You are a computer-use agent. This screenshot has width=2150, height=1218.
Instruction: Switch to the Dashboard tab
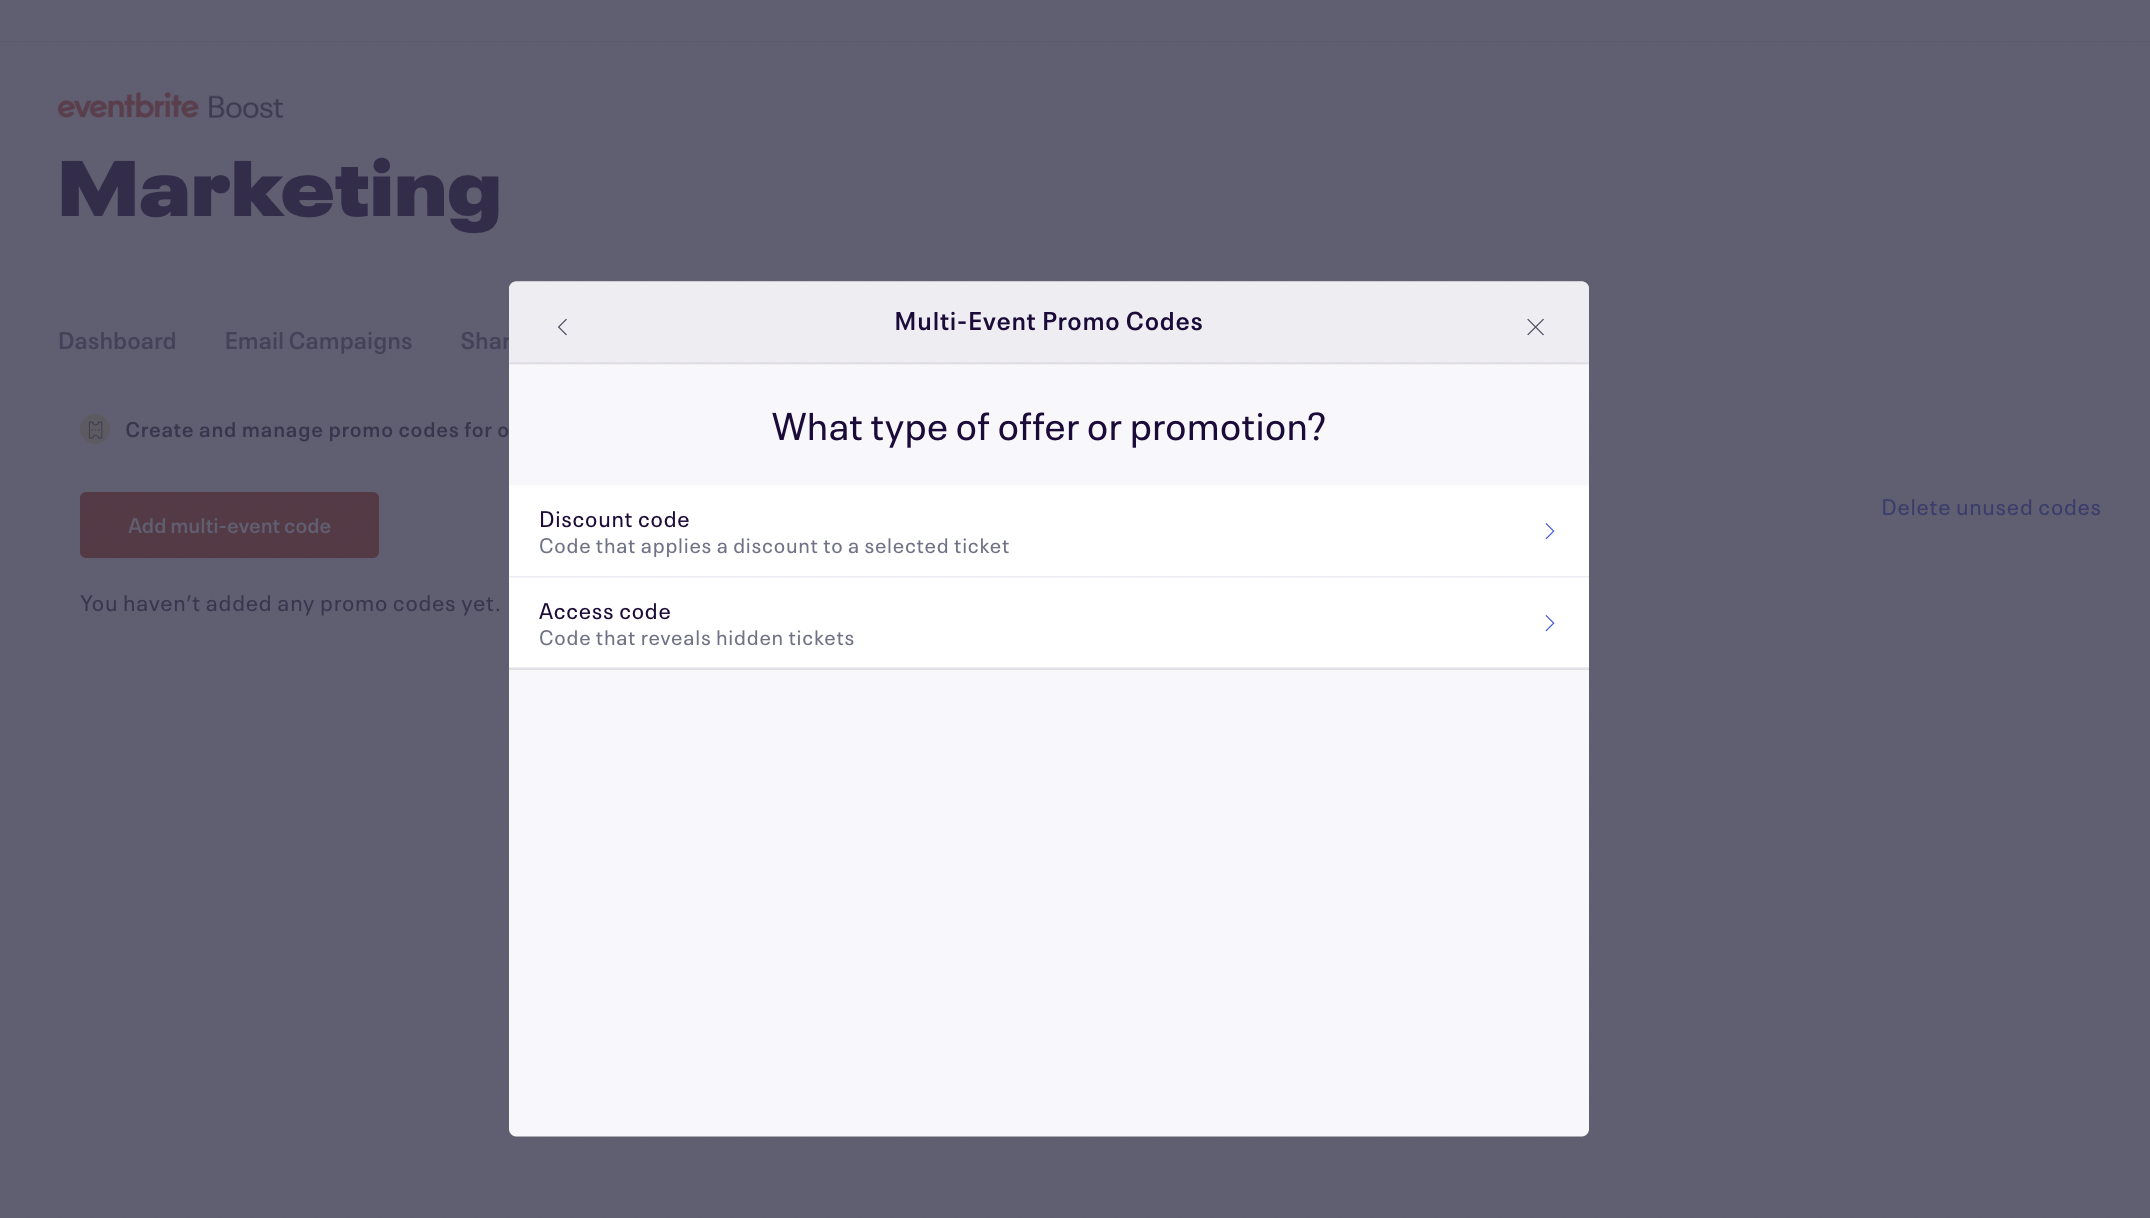pyautogui.click(x=117, y=341)
